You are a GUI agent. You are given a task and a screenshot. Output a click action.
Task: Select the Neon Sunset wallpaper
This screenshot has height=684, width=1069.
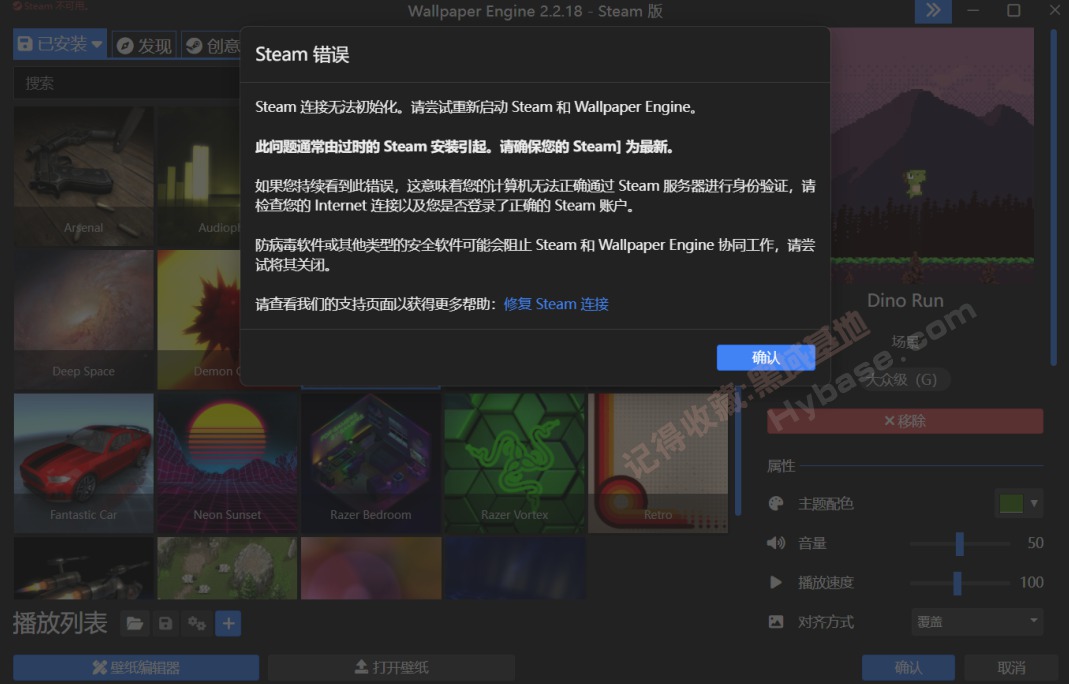point(227,463)
